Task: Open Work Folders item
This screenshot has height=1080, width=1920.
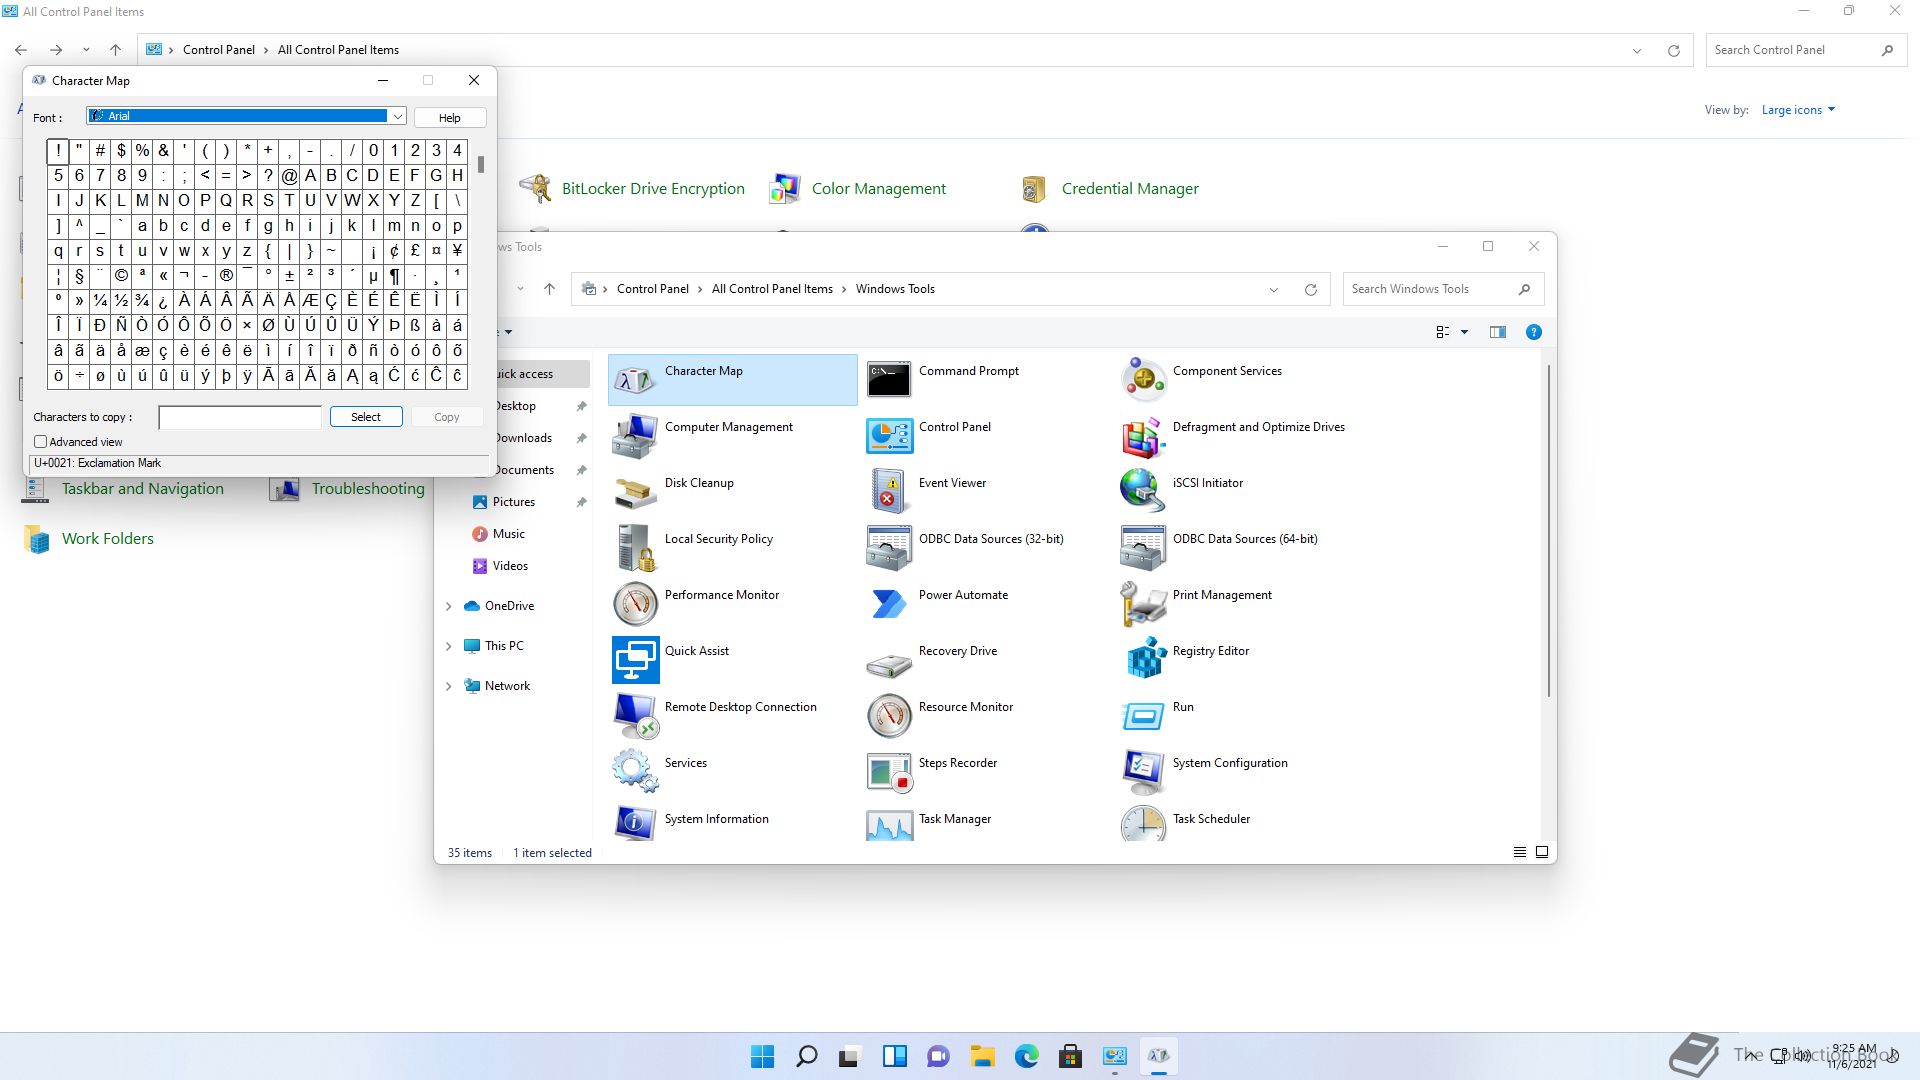Action: (x=108, y=539)
